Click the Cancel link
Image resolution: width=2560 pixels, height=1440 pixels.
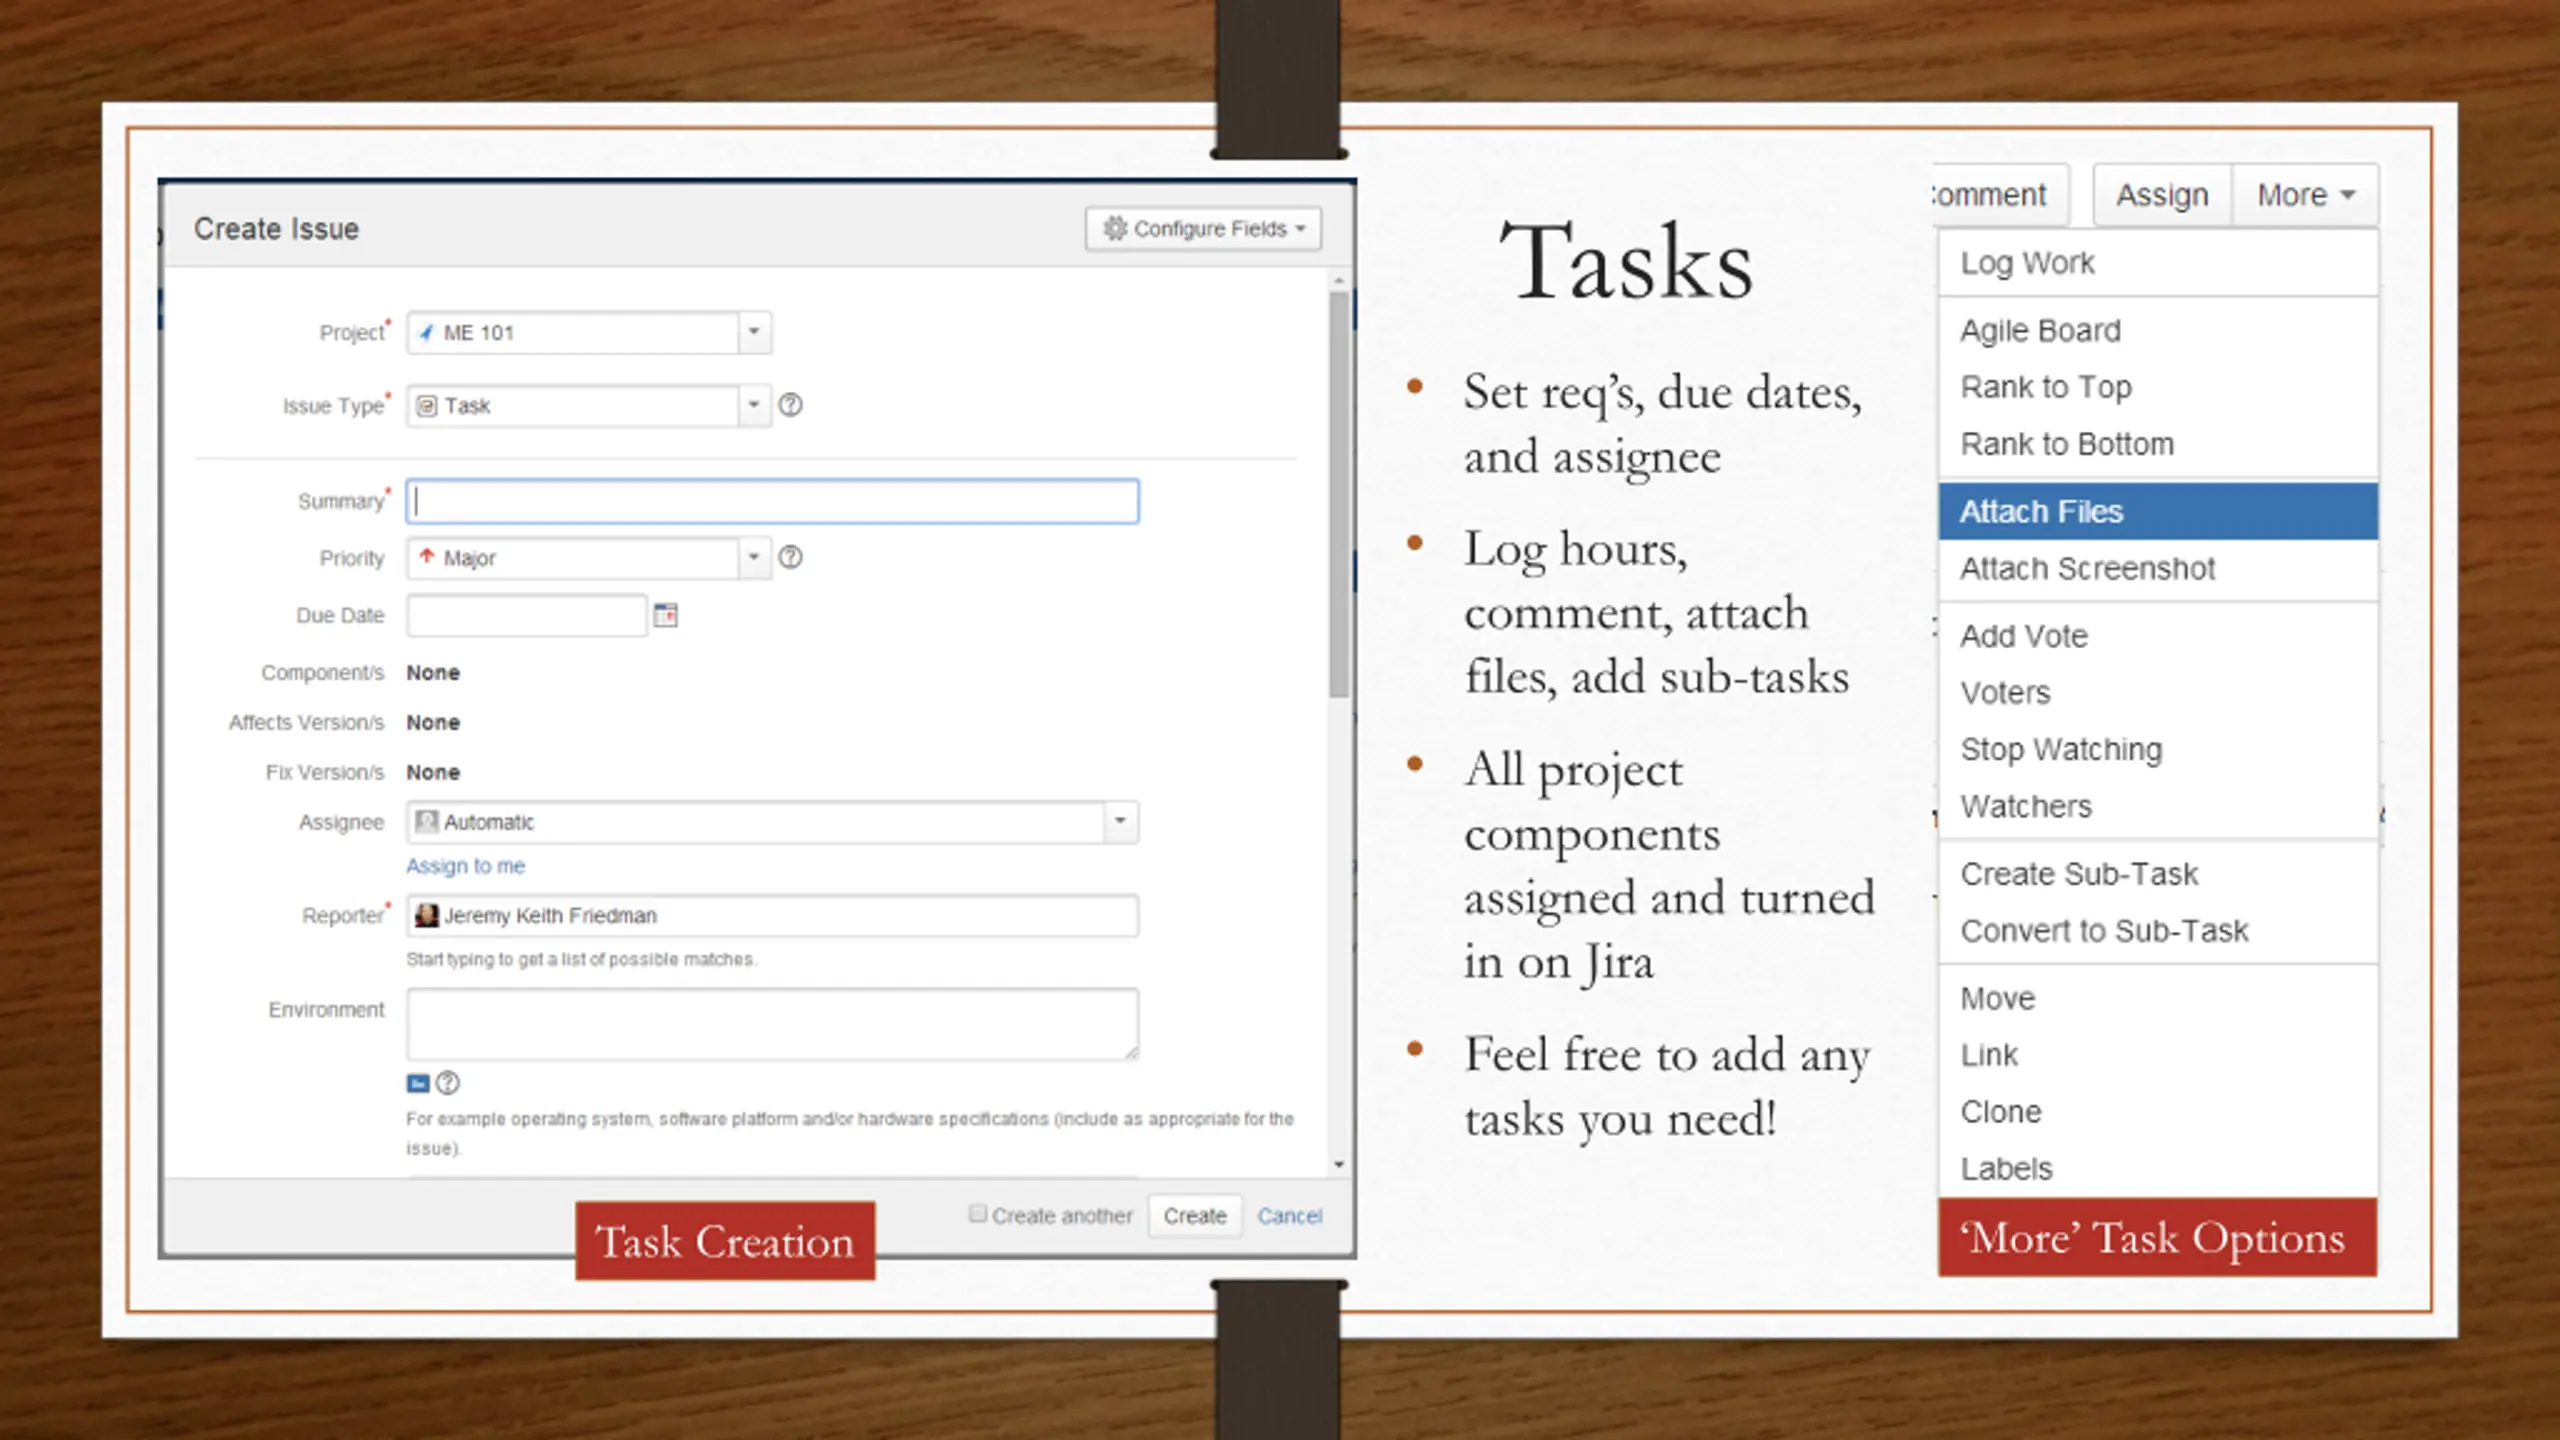[1289, 1216]
